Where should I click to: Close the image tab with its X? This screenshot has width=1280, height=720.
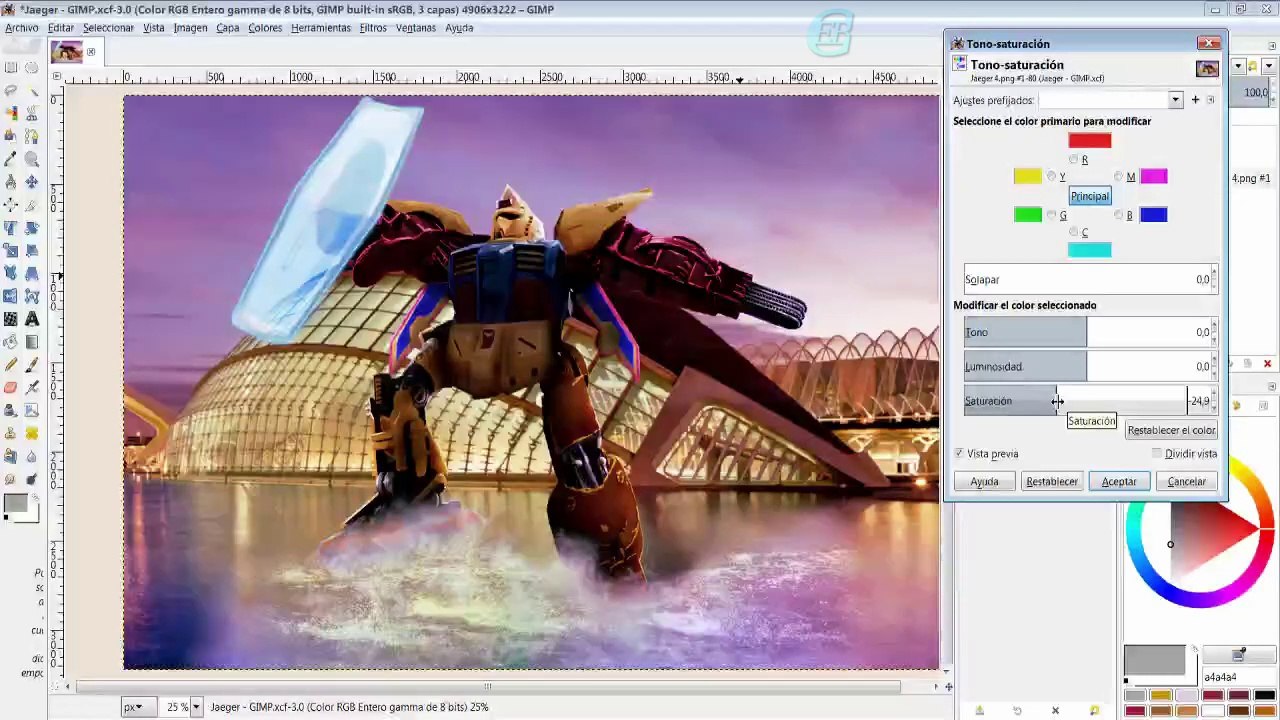(90, 52)
